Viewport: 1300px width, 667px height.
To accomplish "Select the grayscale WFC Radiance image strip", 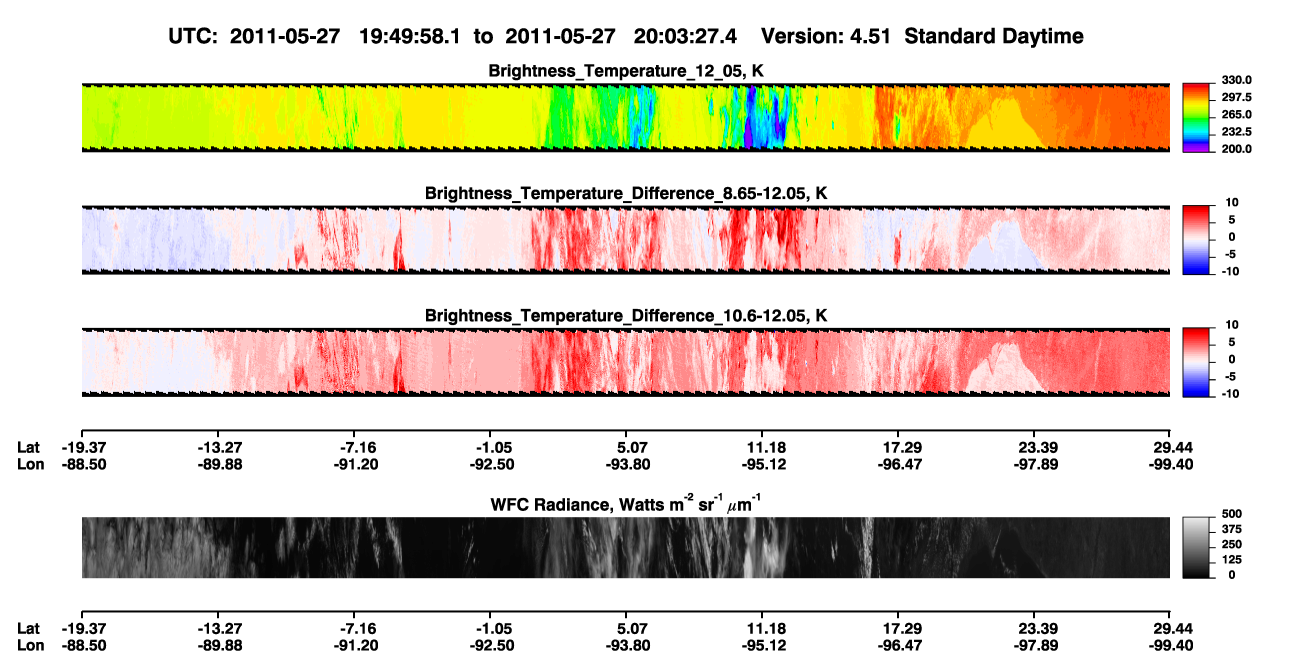I will (625, 547).
